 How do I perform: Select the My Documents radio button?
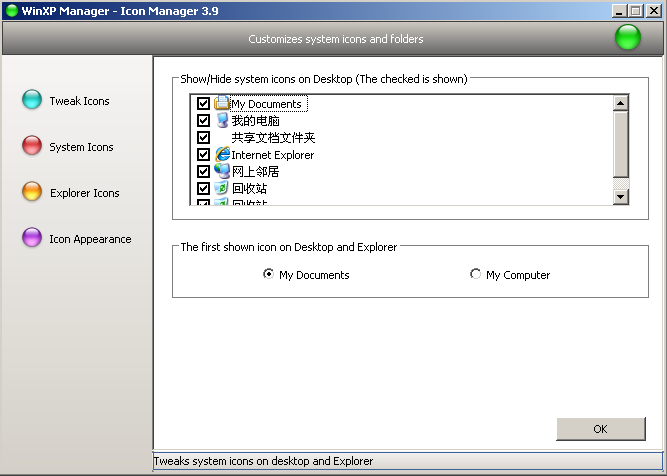268,275
